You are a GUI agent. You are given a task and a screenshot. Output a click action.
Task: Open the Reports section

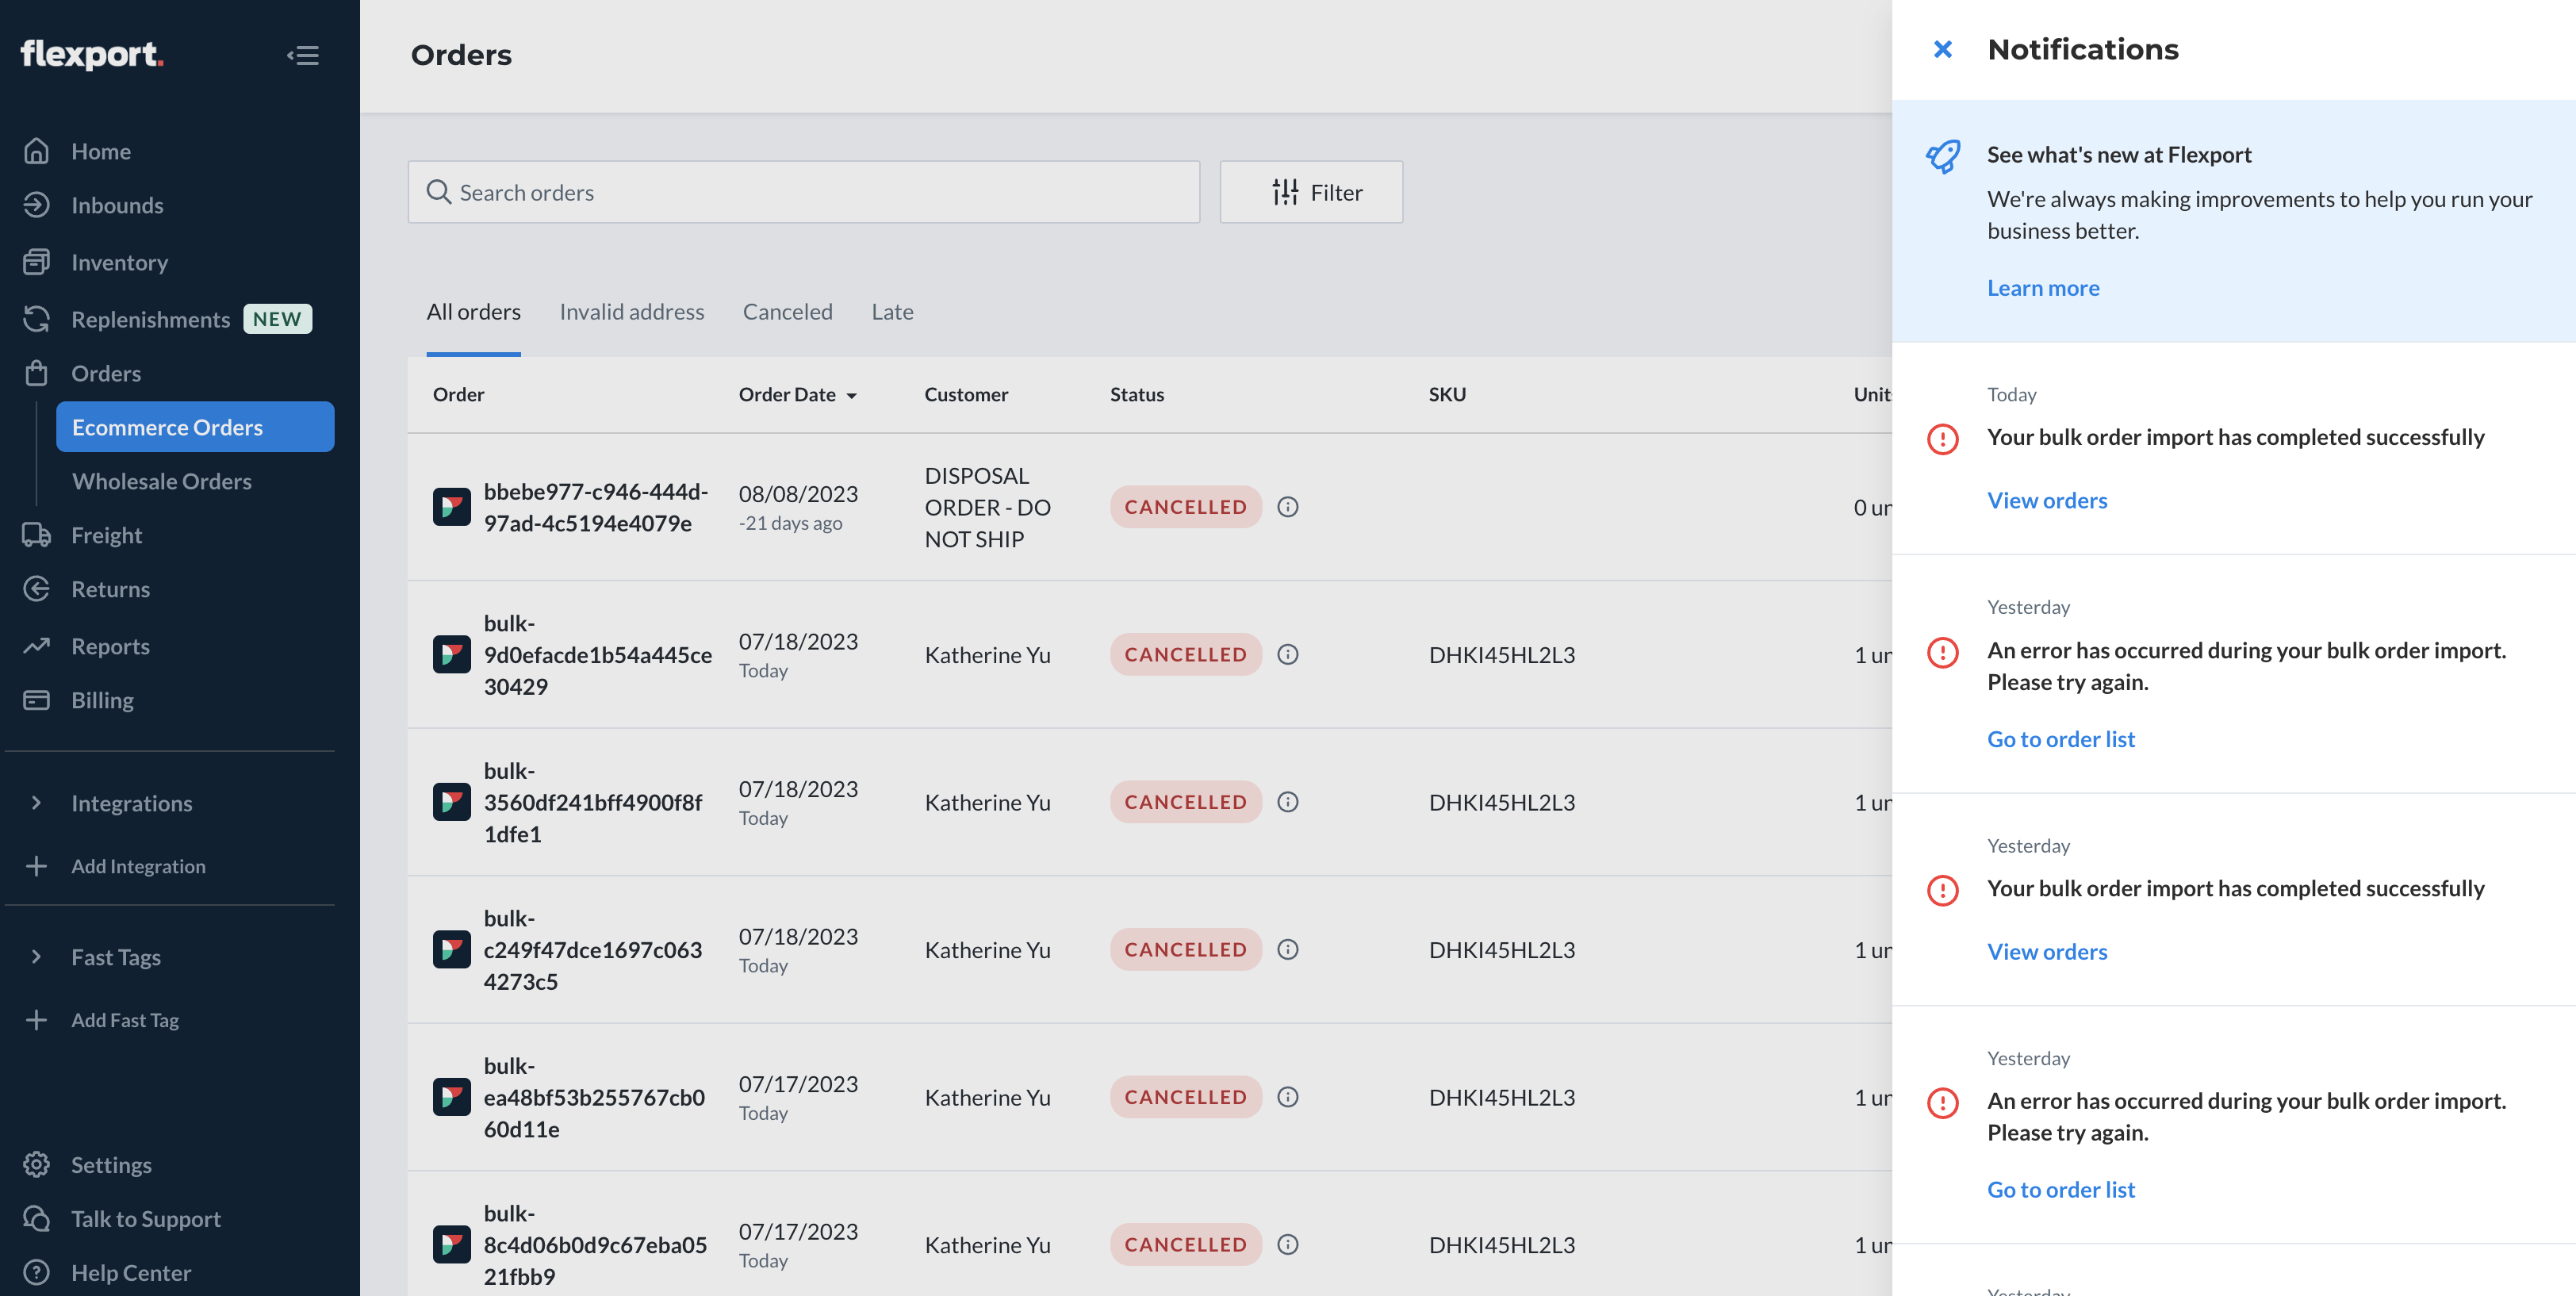[x=110, y=645]
